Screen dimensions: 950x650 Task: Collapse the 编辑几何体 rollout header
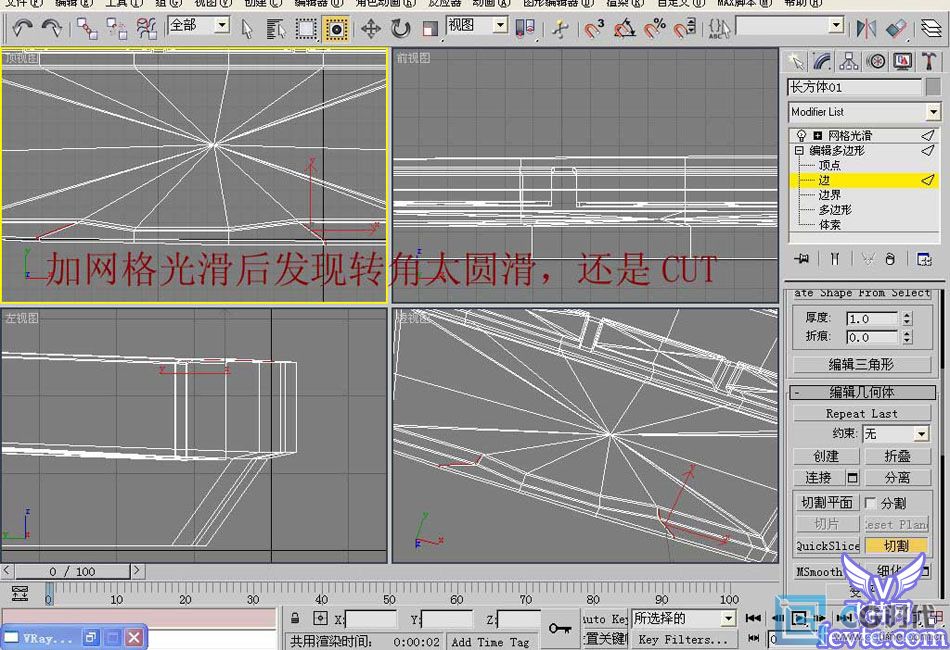pyautogui.click(x=862, y=393)
